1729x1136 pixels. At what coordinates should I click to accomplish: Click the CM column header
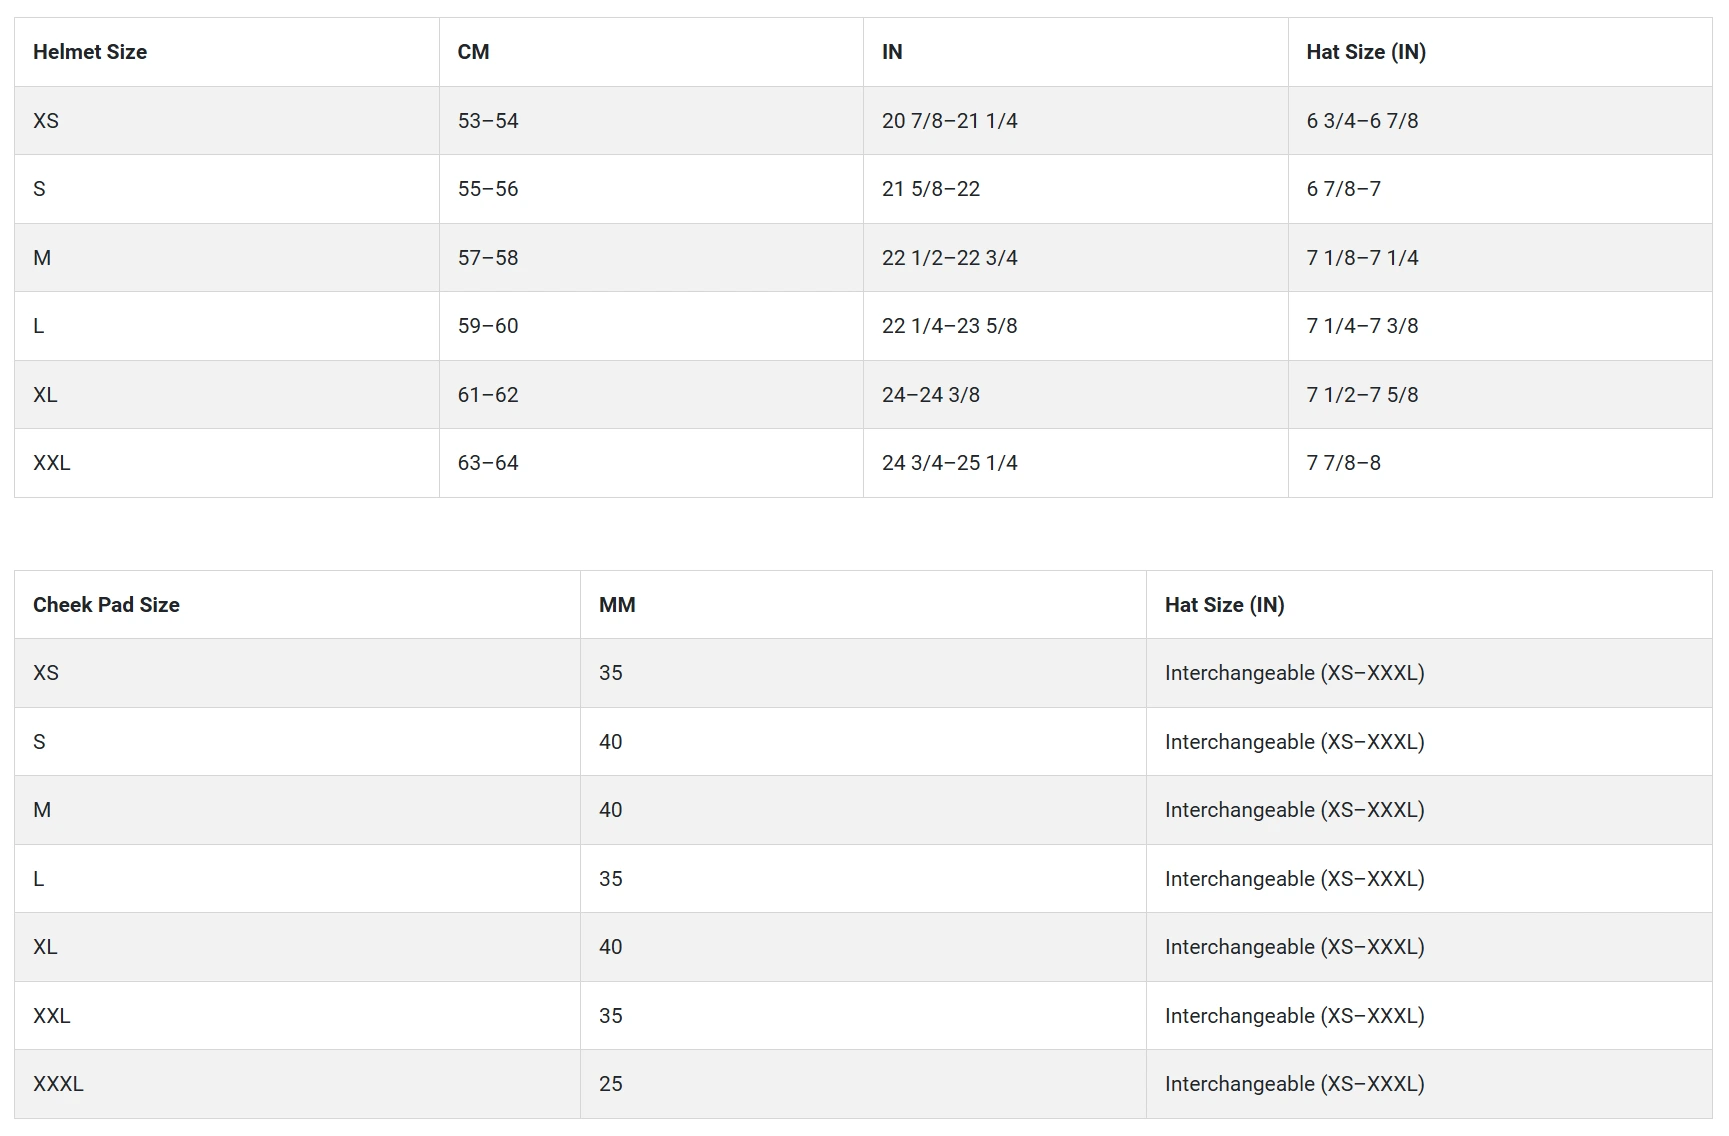click(x=473, y=52)
